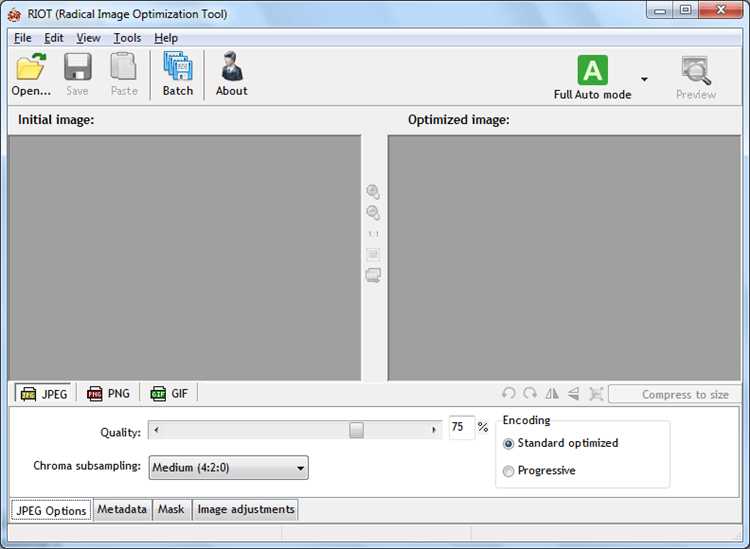Image resolution: width=750 pixels, height=549 pixels.
Task: Click the zoom out magnifier icon
Action: [x=373, y=213]
